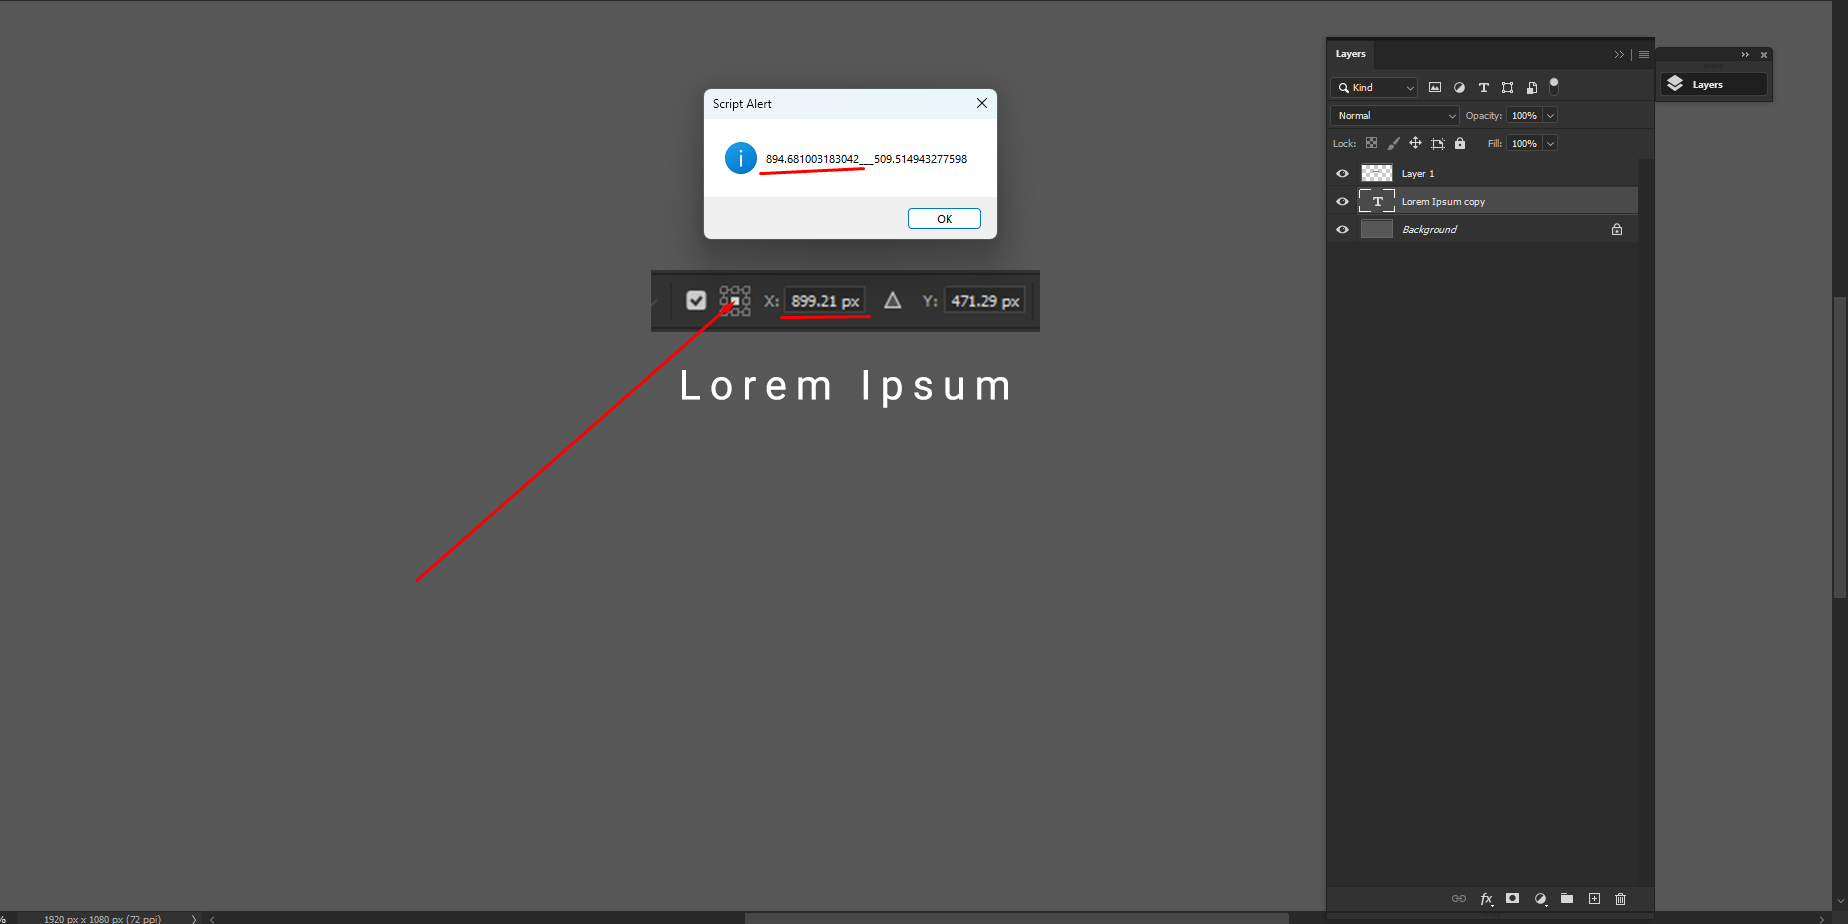
Task: Filter layers to show only type layers
Action: [1483, 87]
